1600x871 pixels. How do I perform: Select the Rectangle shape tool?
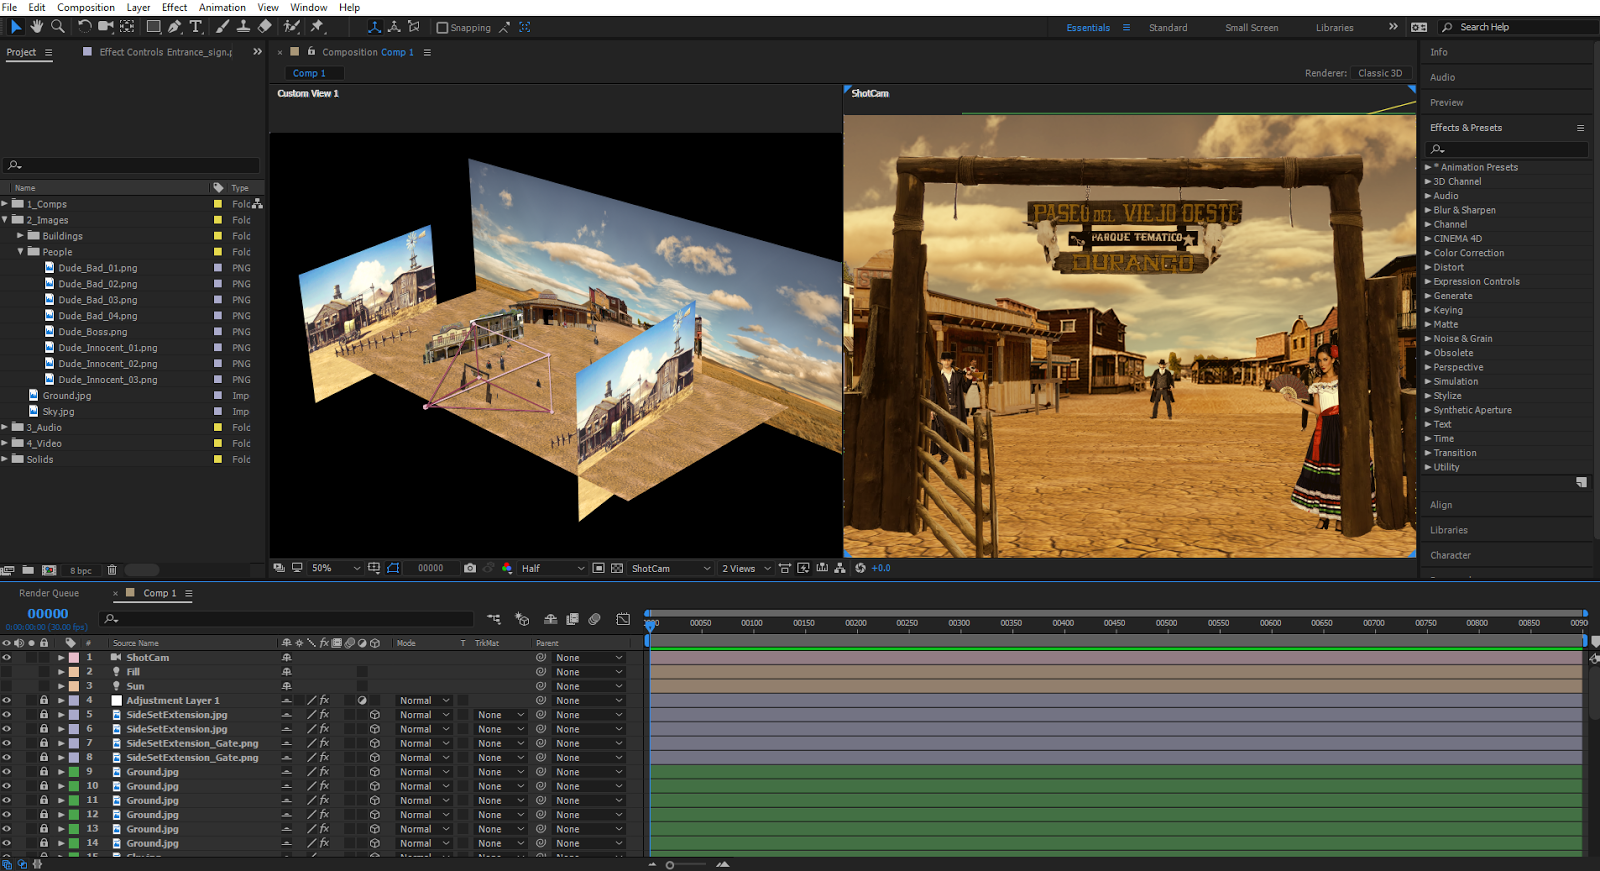(x=154, y=27)
